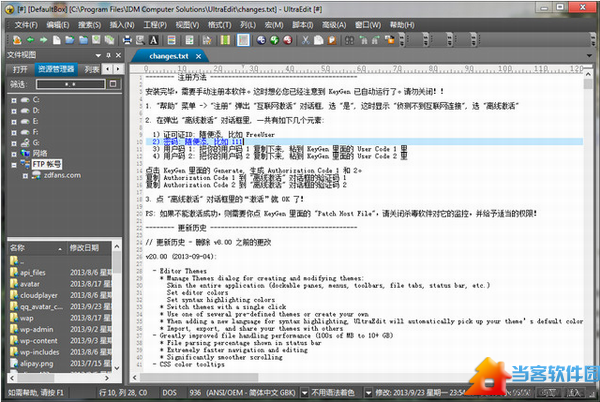
Task: Switch to the 打开 tab in file view
Action: click(19, 69)
